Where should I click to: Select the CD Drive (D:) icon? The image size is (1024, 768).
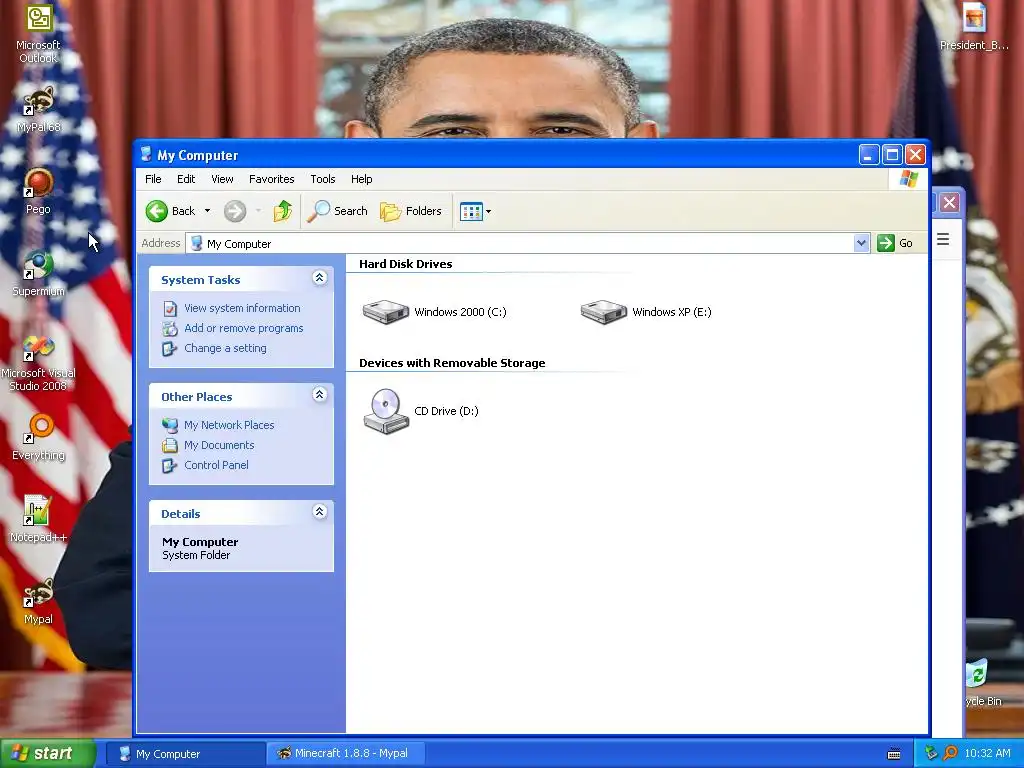coord(386,411)
